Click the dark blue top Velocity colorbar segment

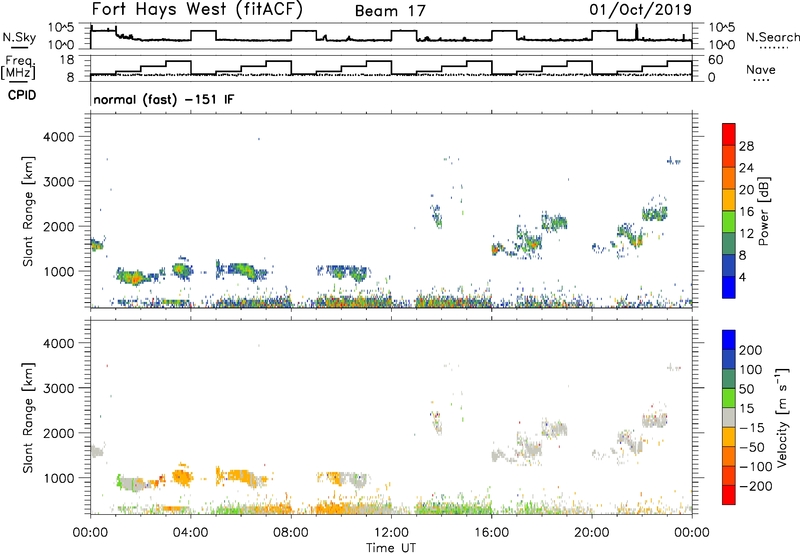click(729, 340)
